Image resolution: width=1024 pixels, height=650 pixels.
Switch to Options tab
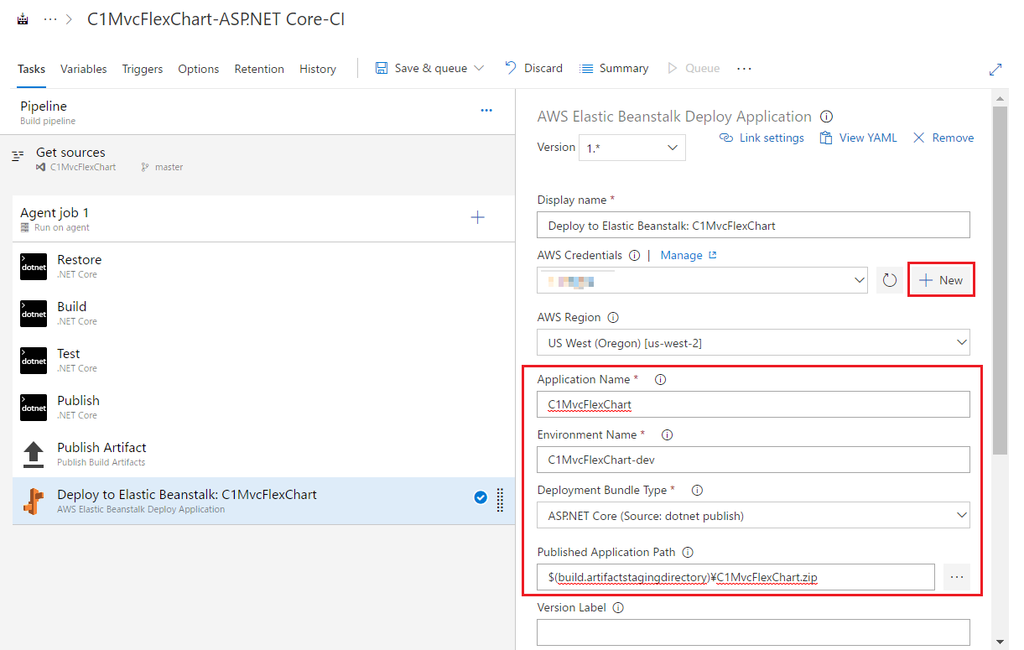[199, 69]
